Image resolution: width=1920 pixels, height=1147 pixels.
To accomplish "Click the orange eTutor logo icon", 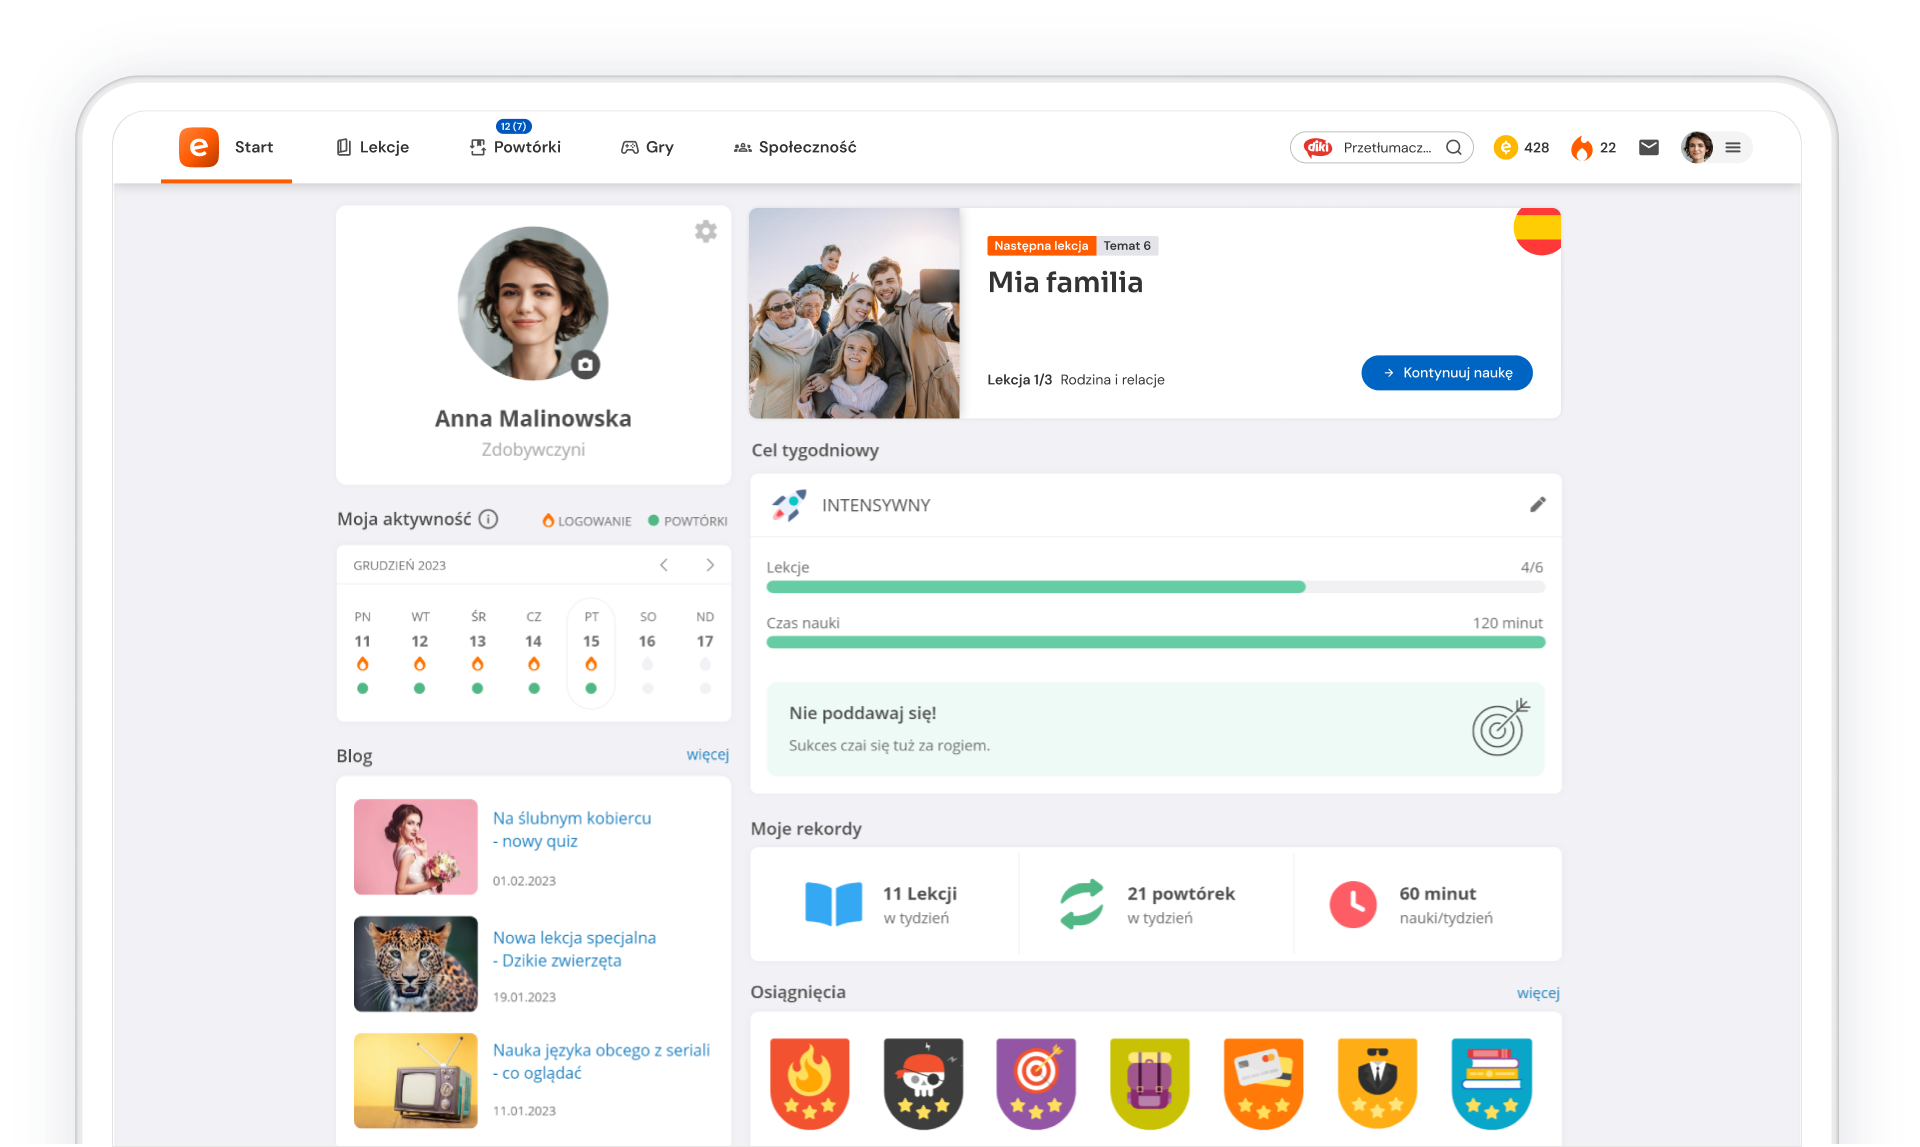I will [199, 147].
